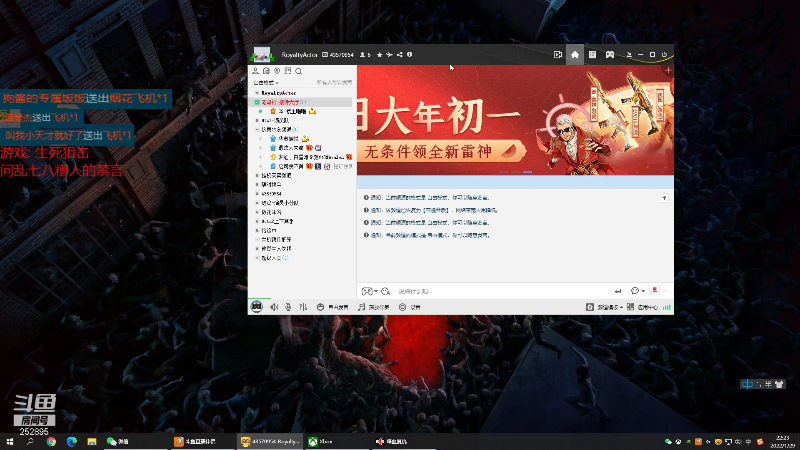Open the video live icon in YY header
800x450 pixels.
tap(558, 55)
